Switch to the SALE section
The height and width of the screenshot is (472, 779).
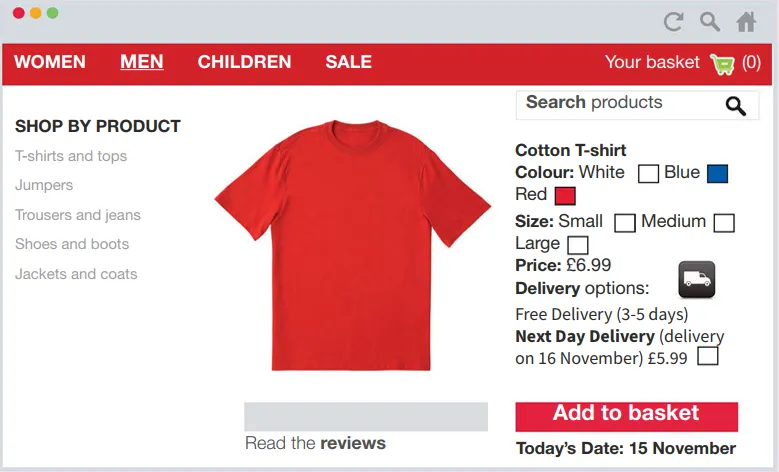(348, 62)
